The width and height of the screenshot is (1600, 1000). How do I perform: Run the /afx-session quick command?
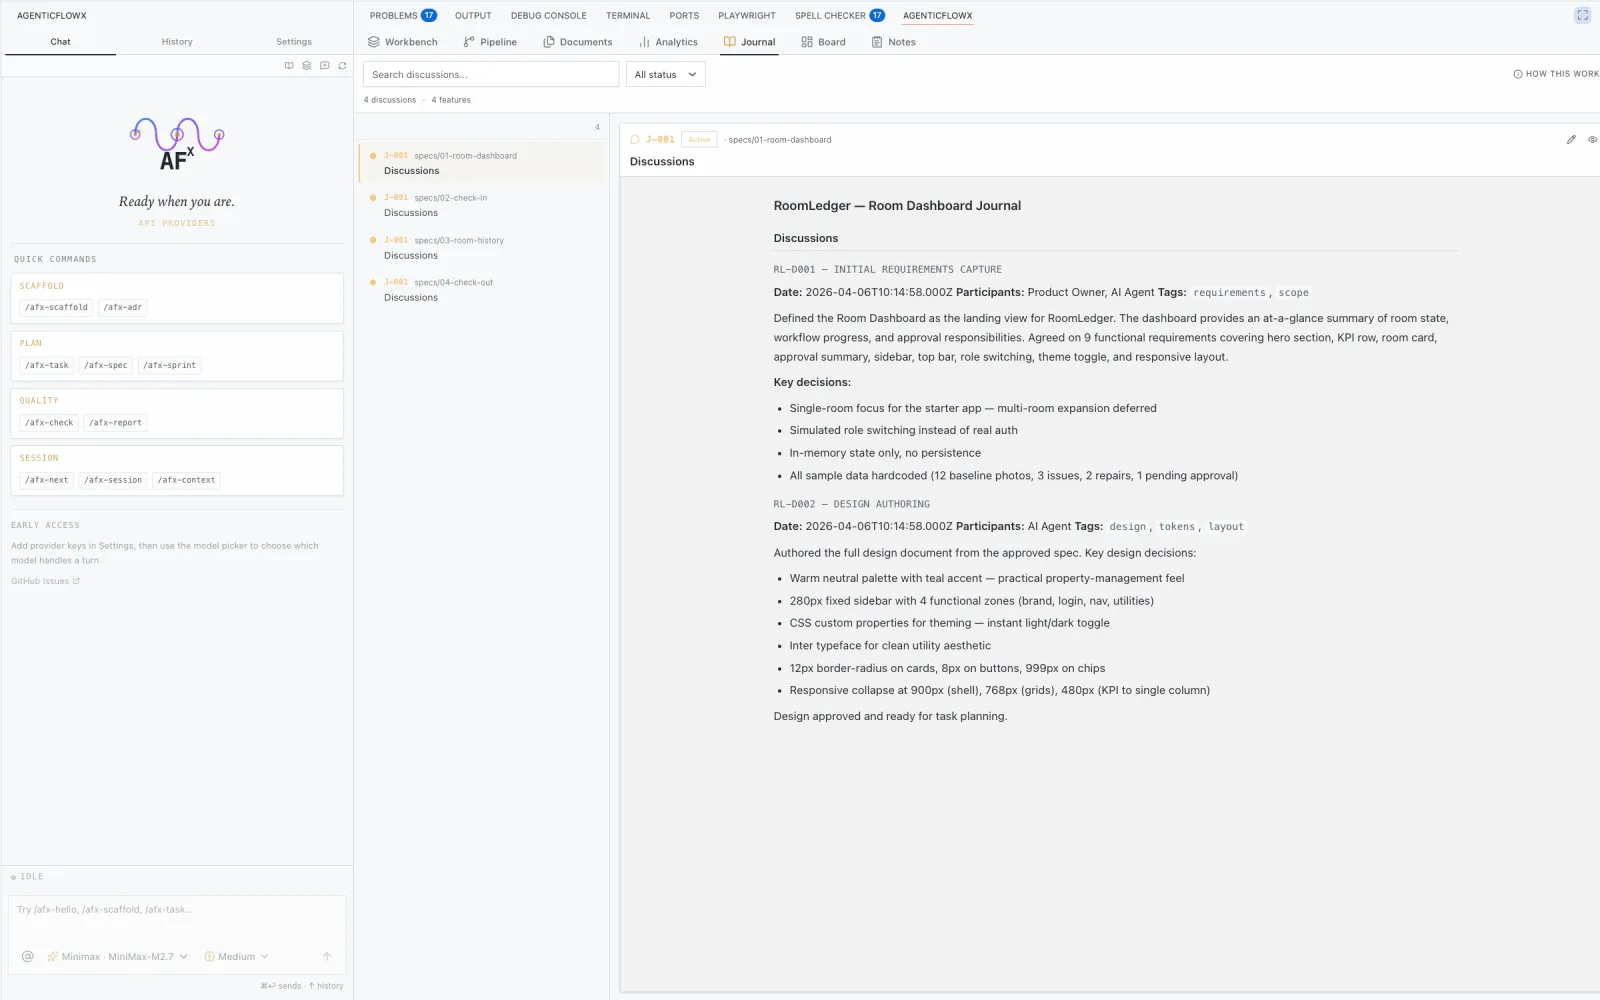point(113,480)
